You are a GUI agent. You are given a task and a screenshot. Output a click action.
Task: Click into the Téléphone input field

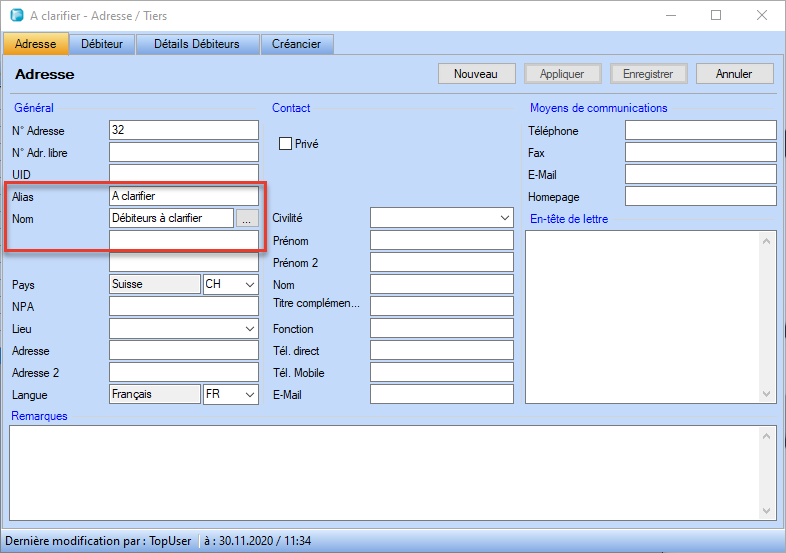click(700, 130)
